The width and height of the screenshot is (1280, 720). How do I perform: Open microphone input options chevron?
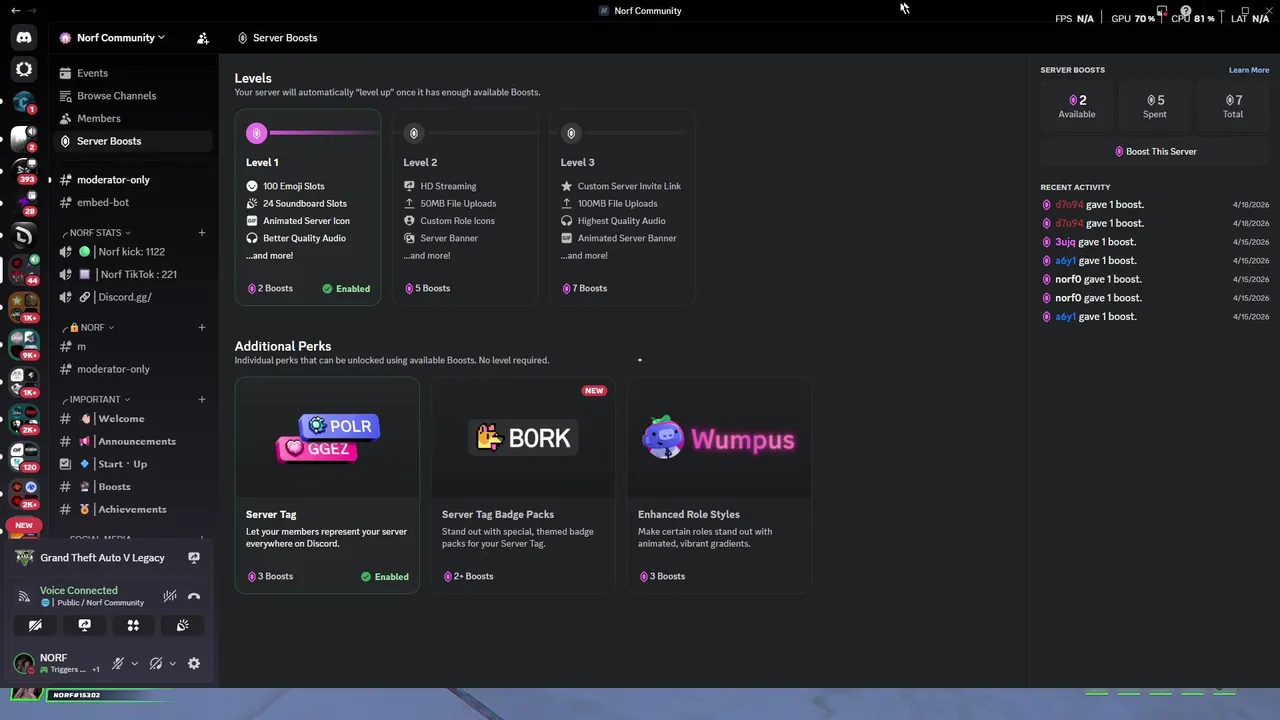(135, 663)
